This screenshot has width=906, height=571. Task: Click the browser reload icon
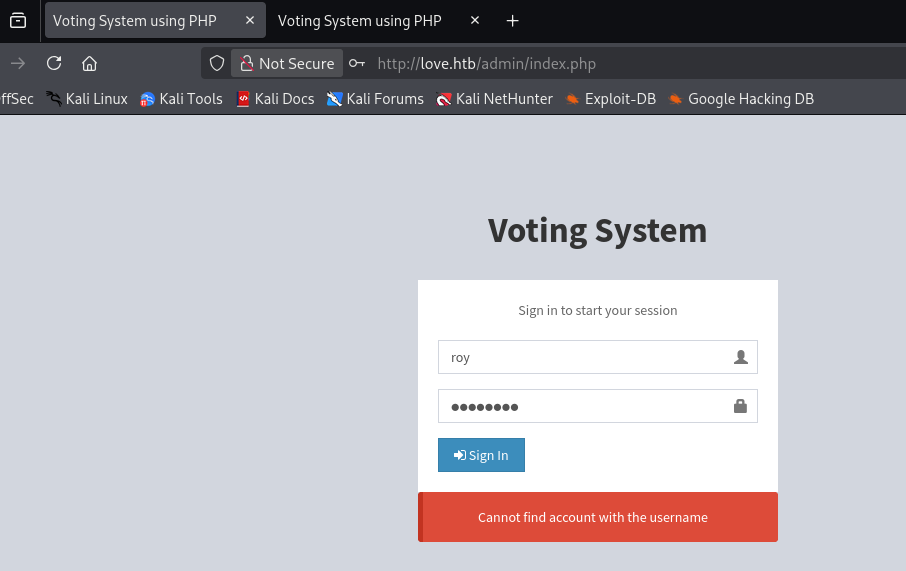(54, 63)
